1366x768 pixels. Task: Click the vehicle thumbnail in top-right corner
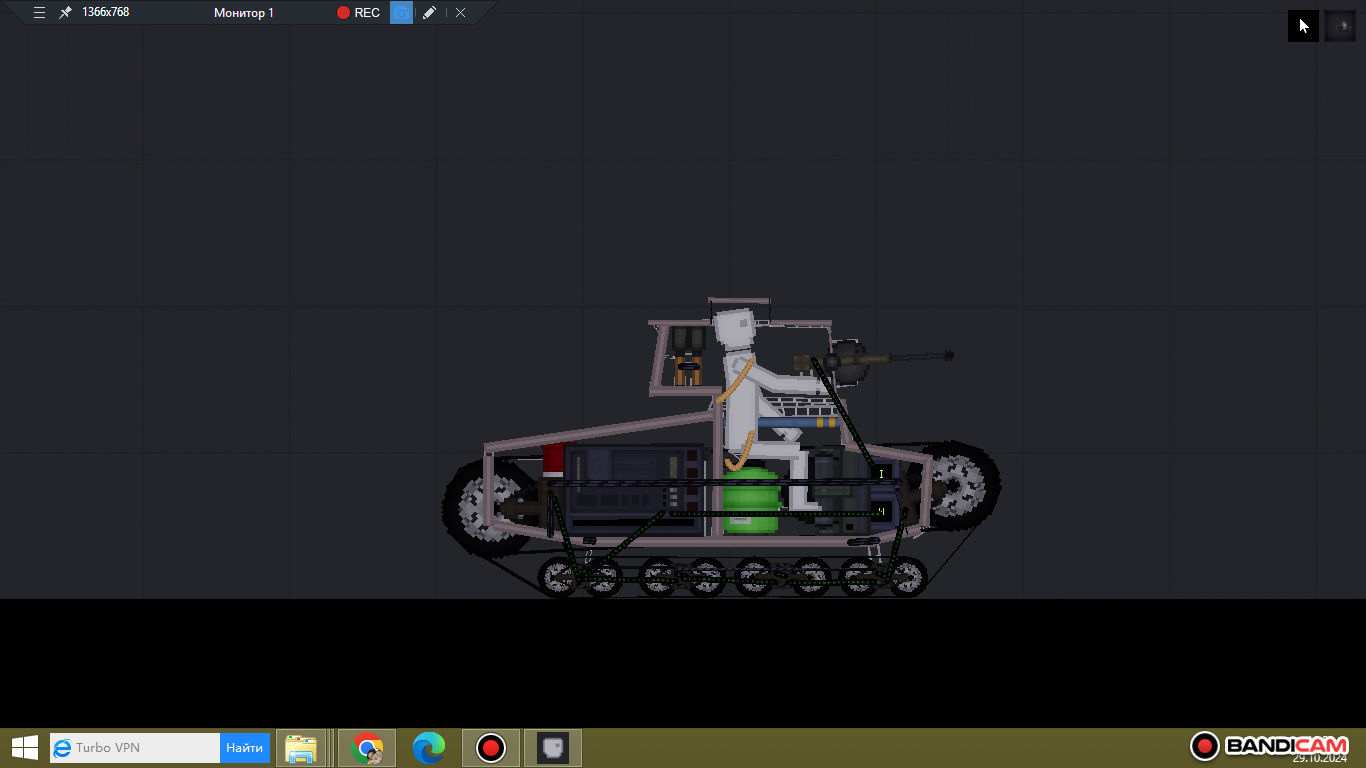[x=1340, y=26]
